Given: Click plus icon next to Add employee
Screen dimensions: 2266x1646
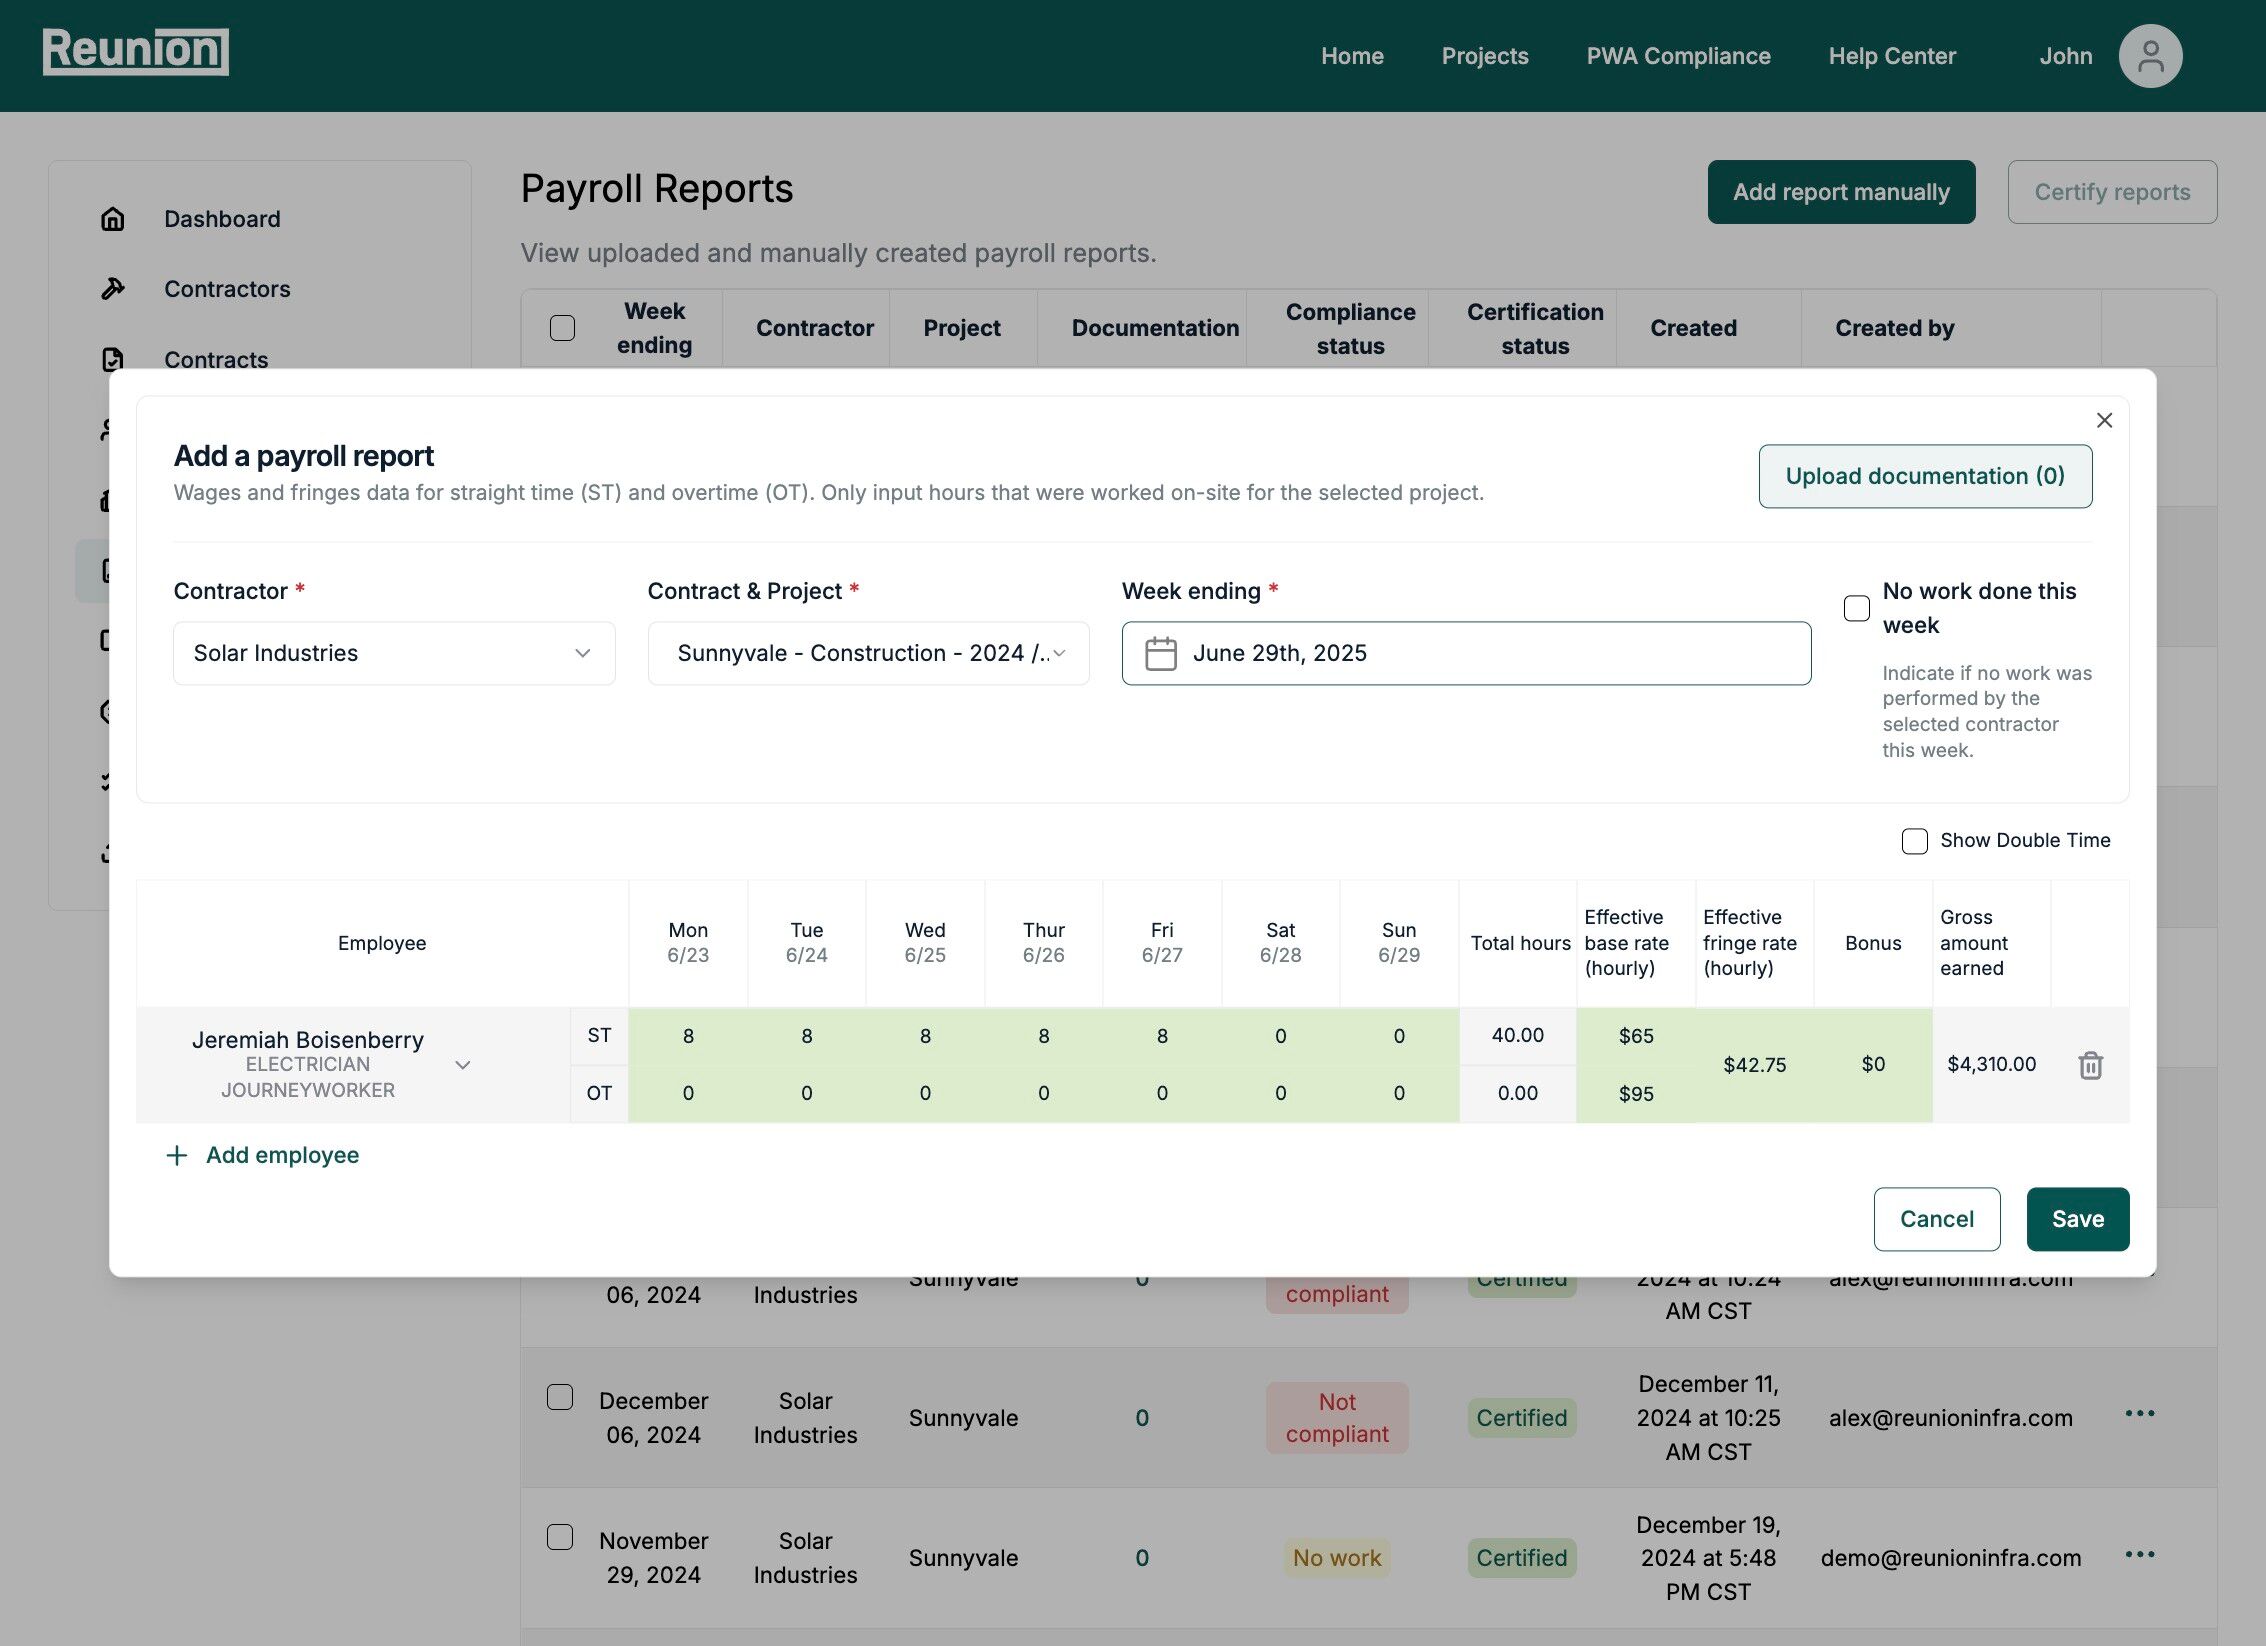Looking at the screenshot, I should click(177, 1156).
